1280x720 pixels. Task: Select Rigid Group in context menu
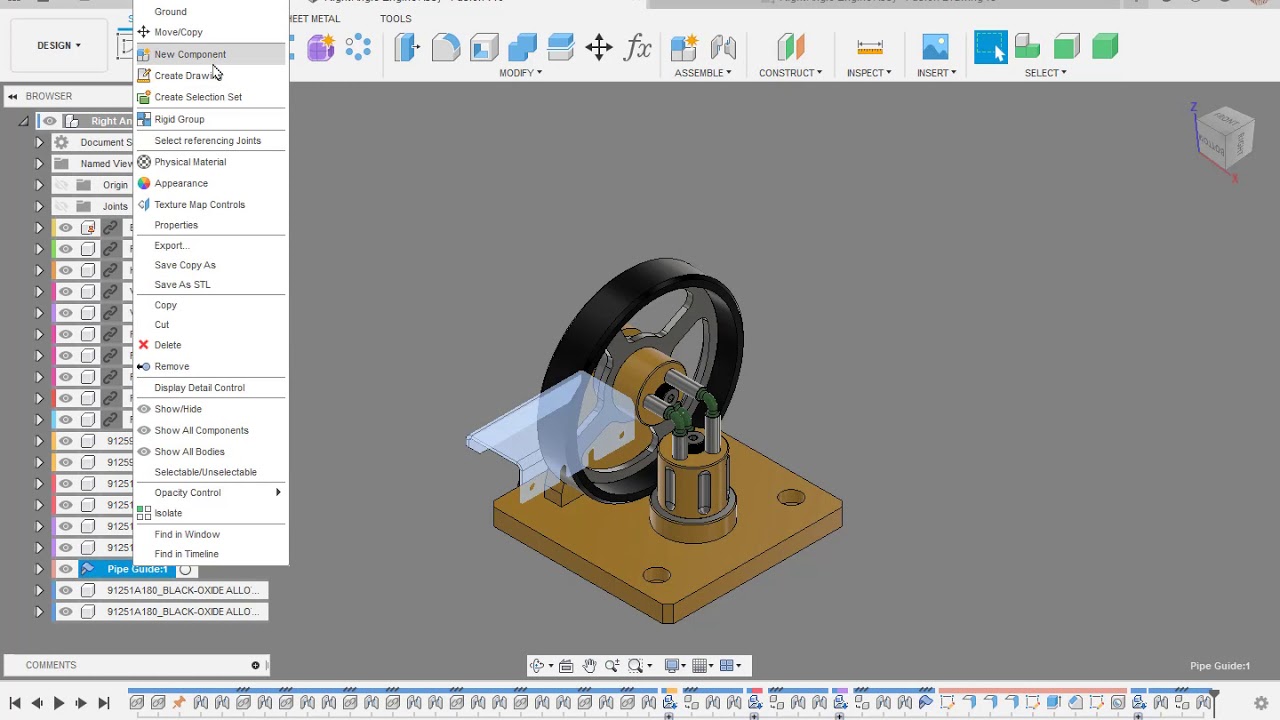coord(211,119)
